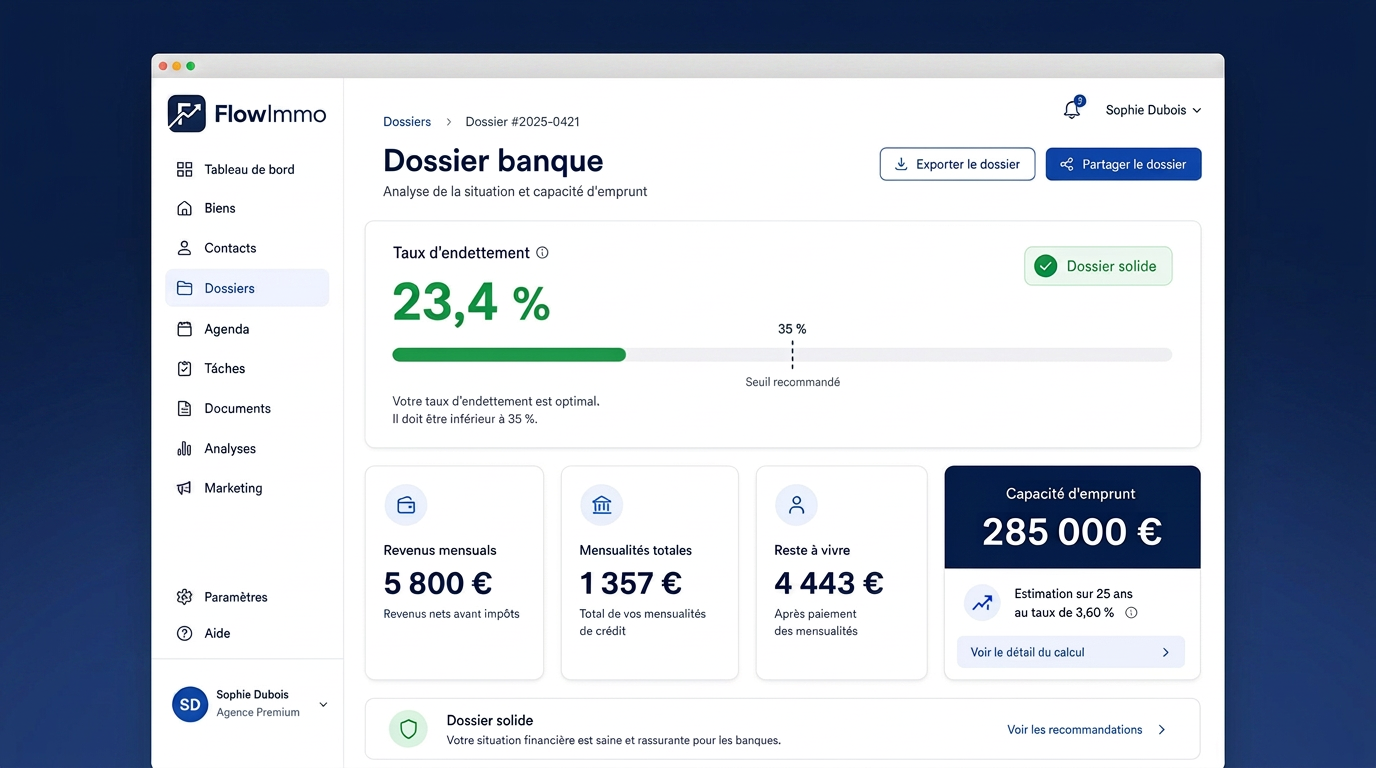Screen dimensions: 1376x768
Task: Open Tableau de bord in sidebar
Action: click(247, 169)
